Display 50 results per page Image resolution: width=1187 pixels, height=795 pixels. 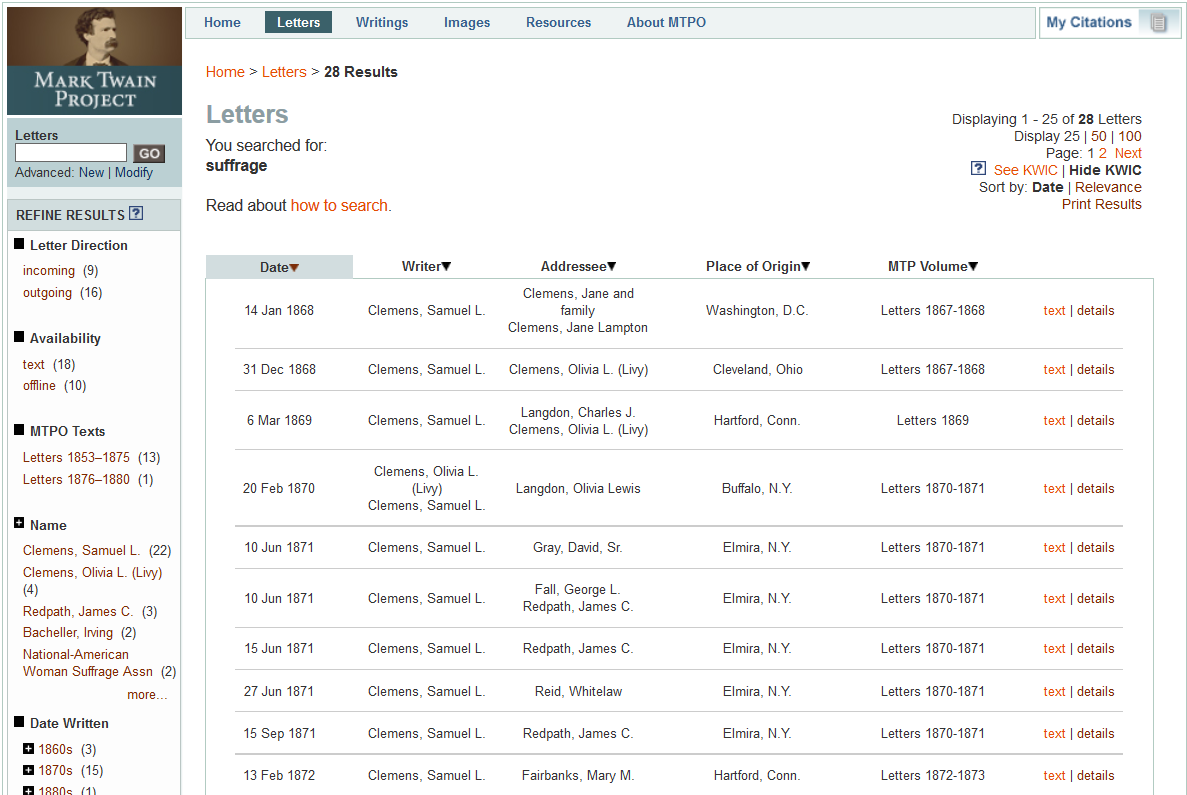point(1098,136)
